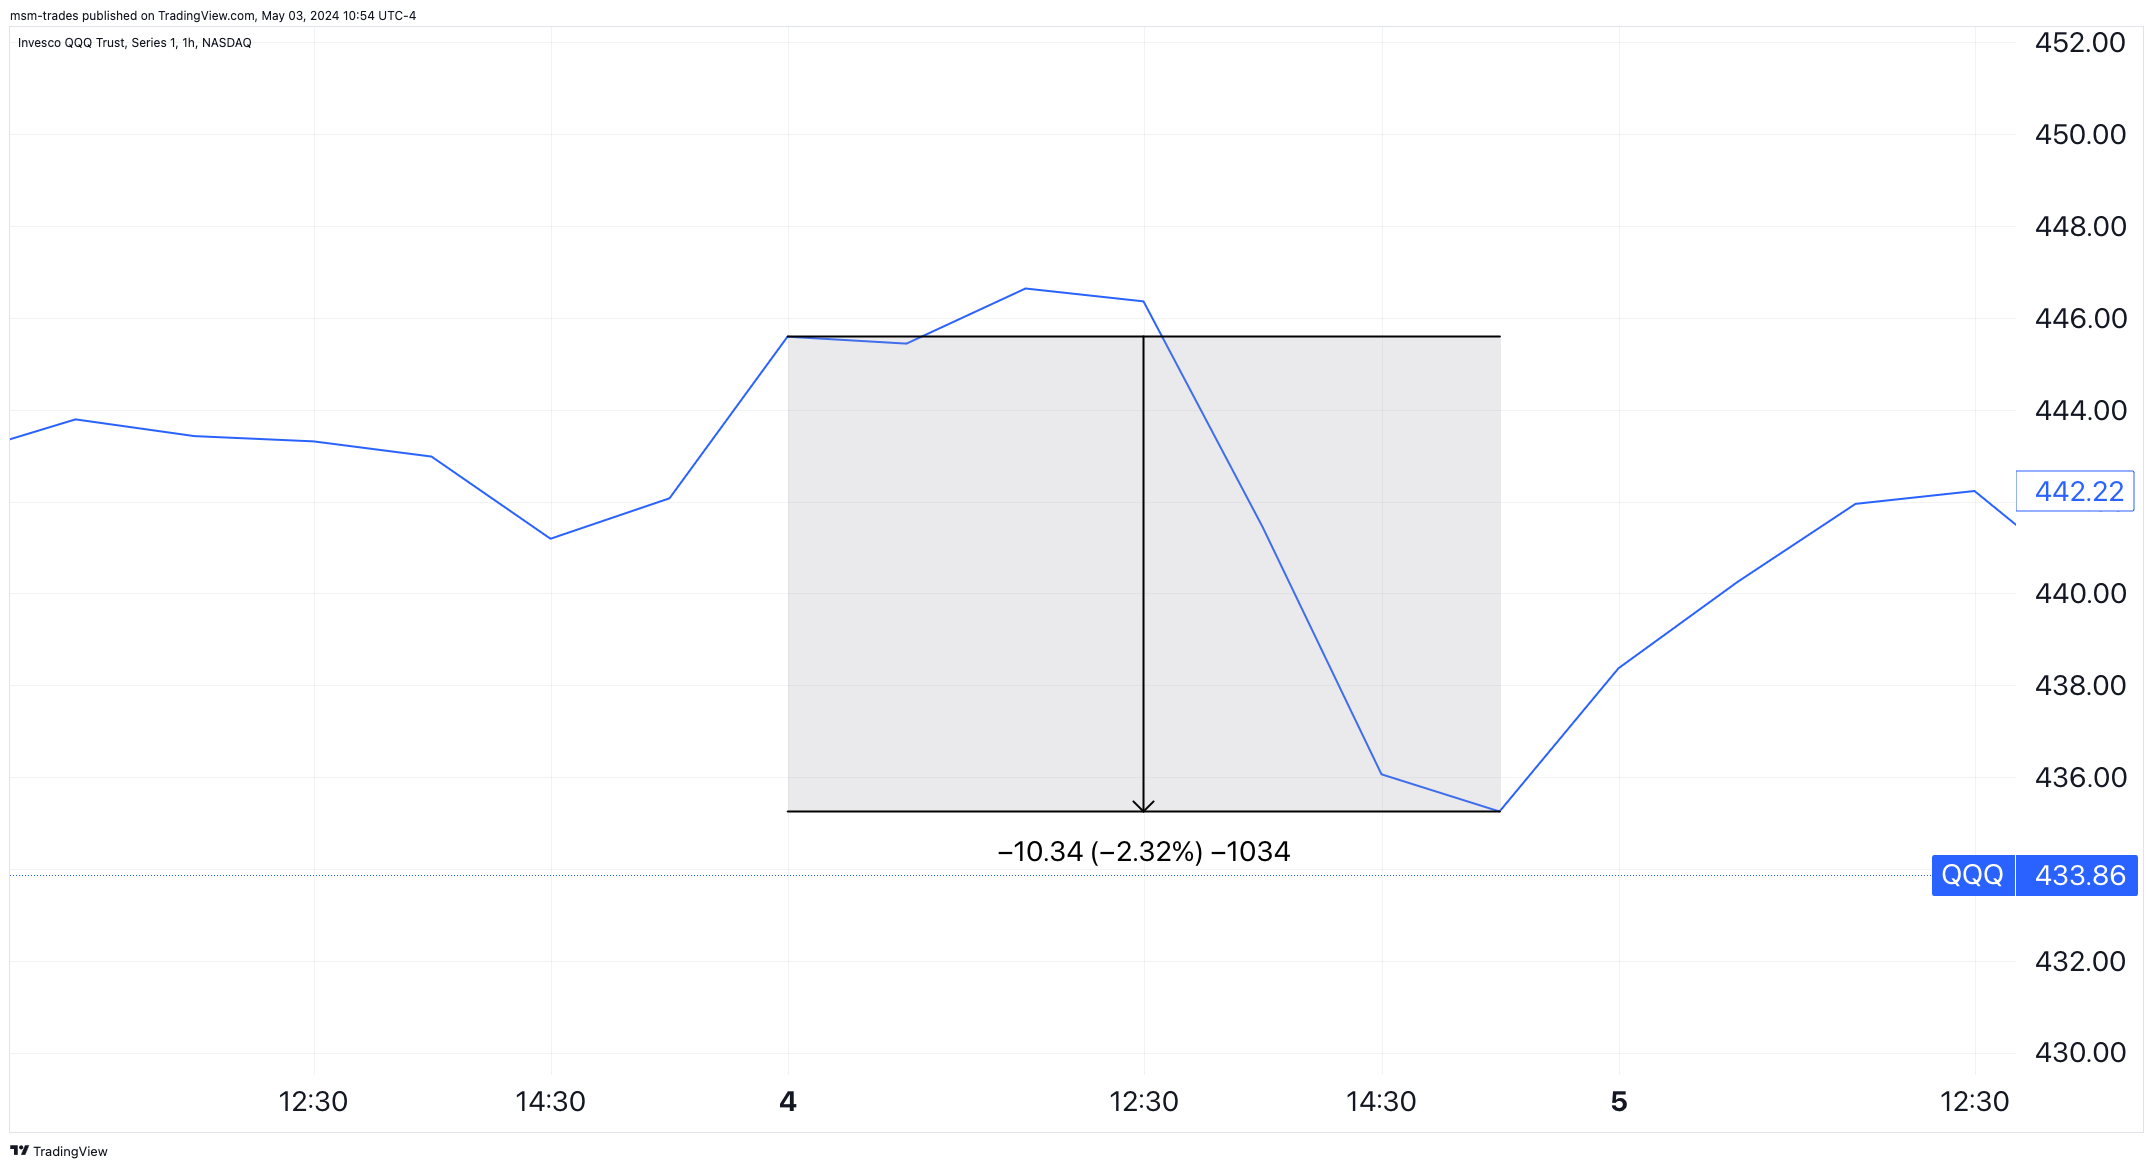Click the msm-trades published header text
Screen dimensions: 2154x1168
pyautogui.click(x=213, y=16)
